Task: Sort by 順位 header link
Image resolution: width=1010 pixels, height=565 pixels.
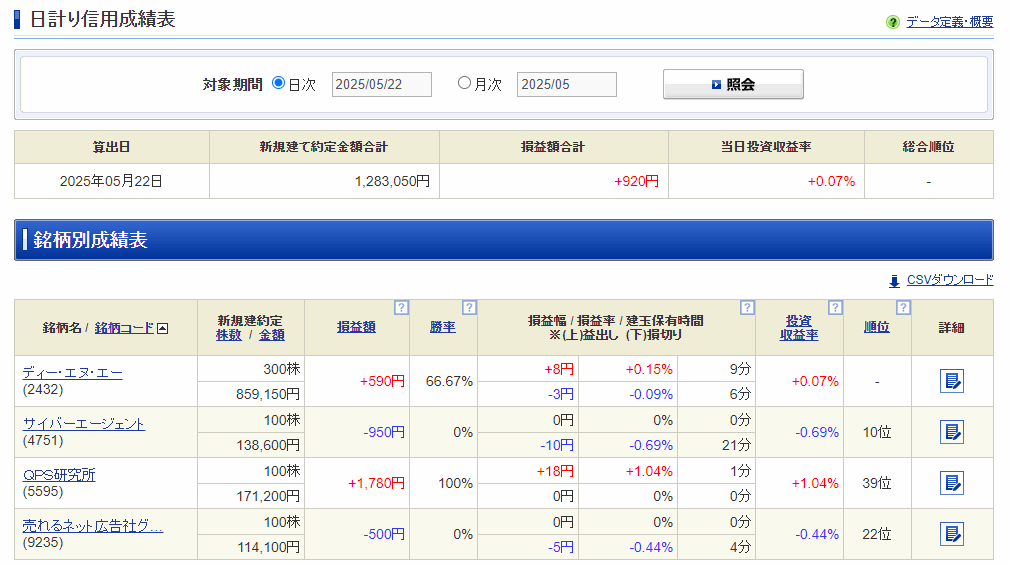Action: 877,327
